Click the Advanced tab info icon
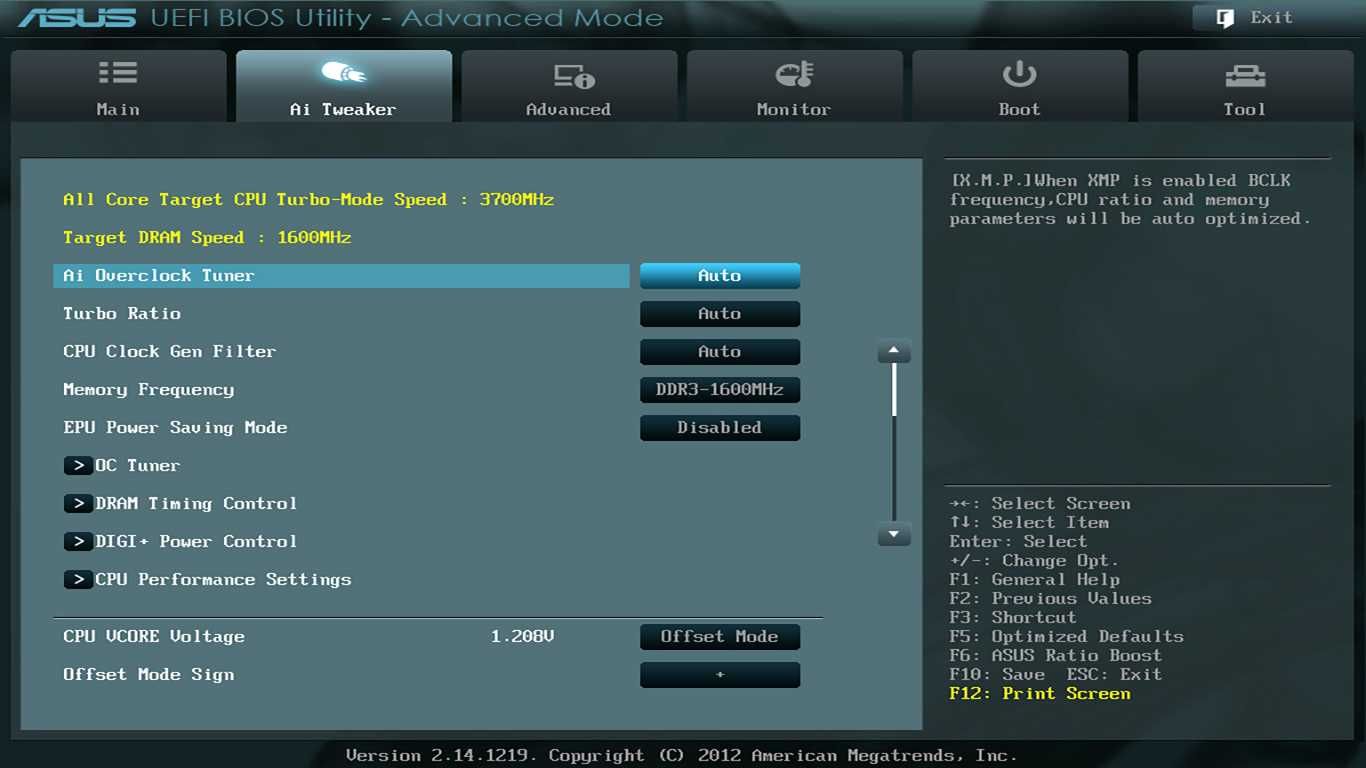Screen dimensions: 1366x768 tap(574, 76)
